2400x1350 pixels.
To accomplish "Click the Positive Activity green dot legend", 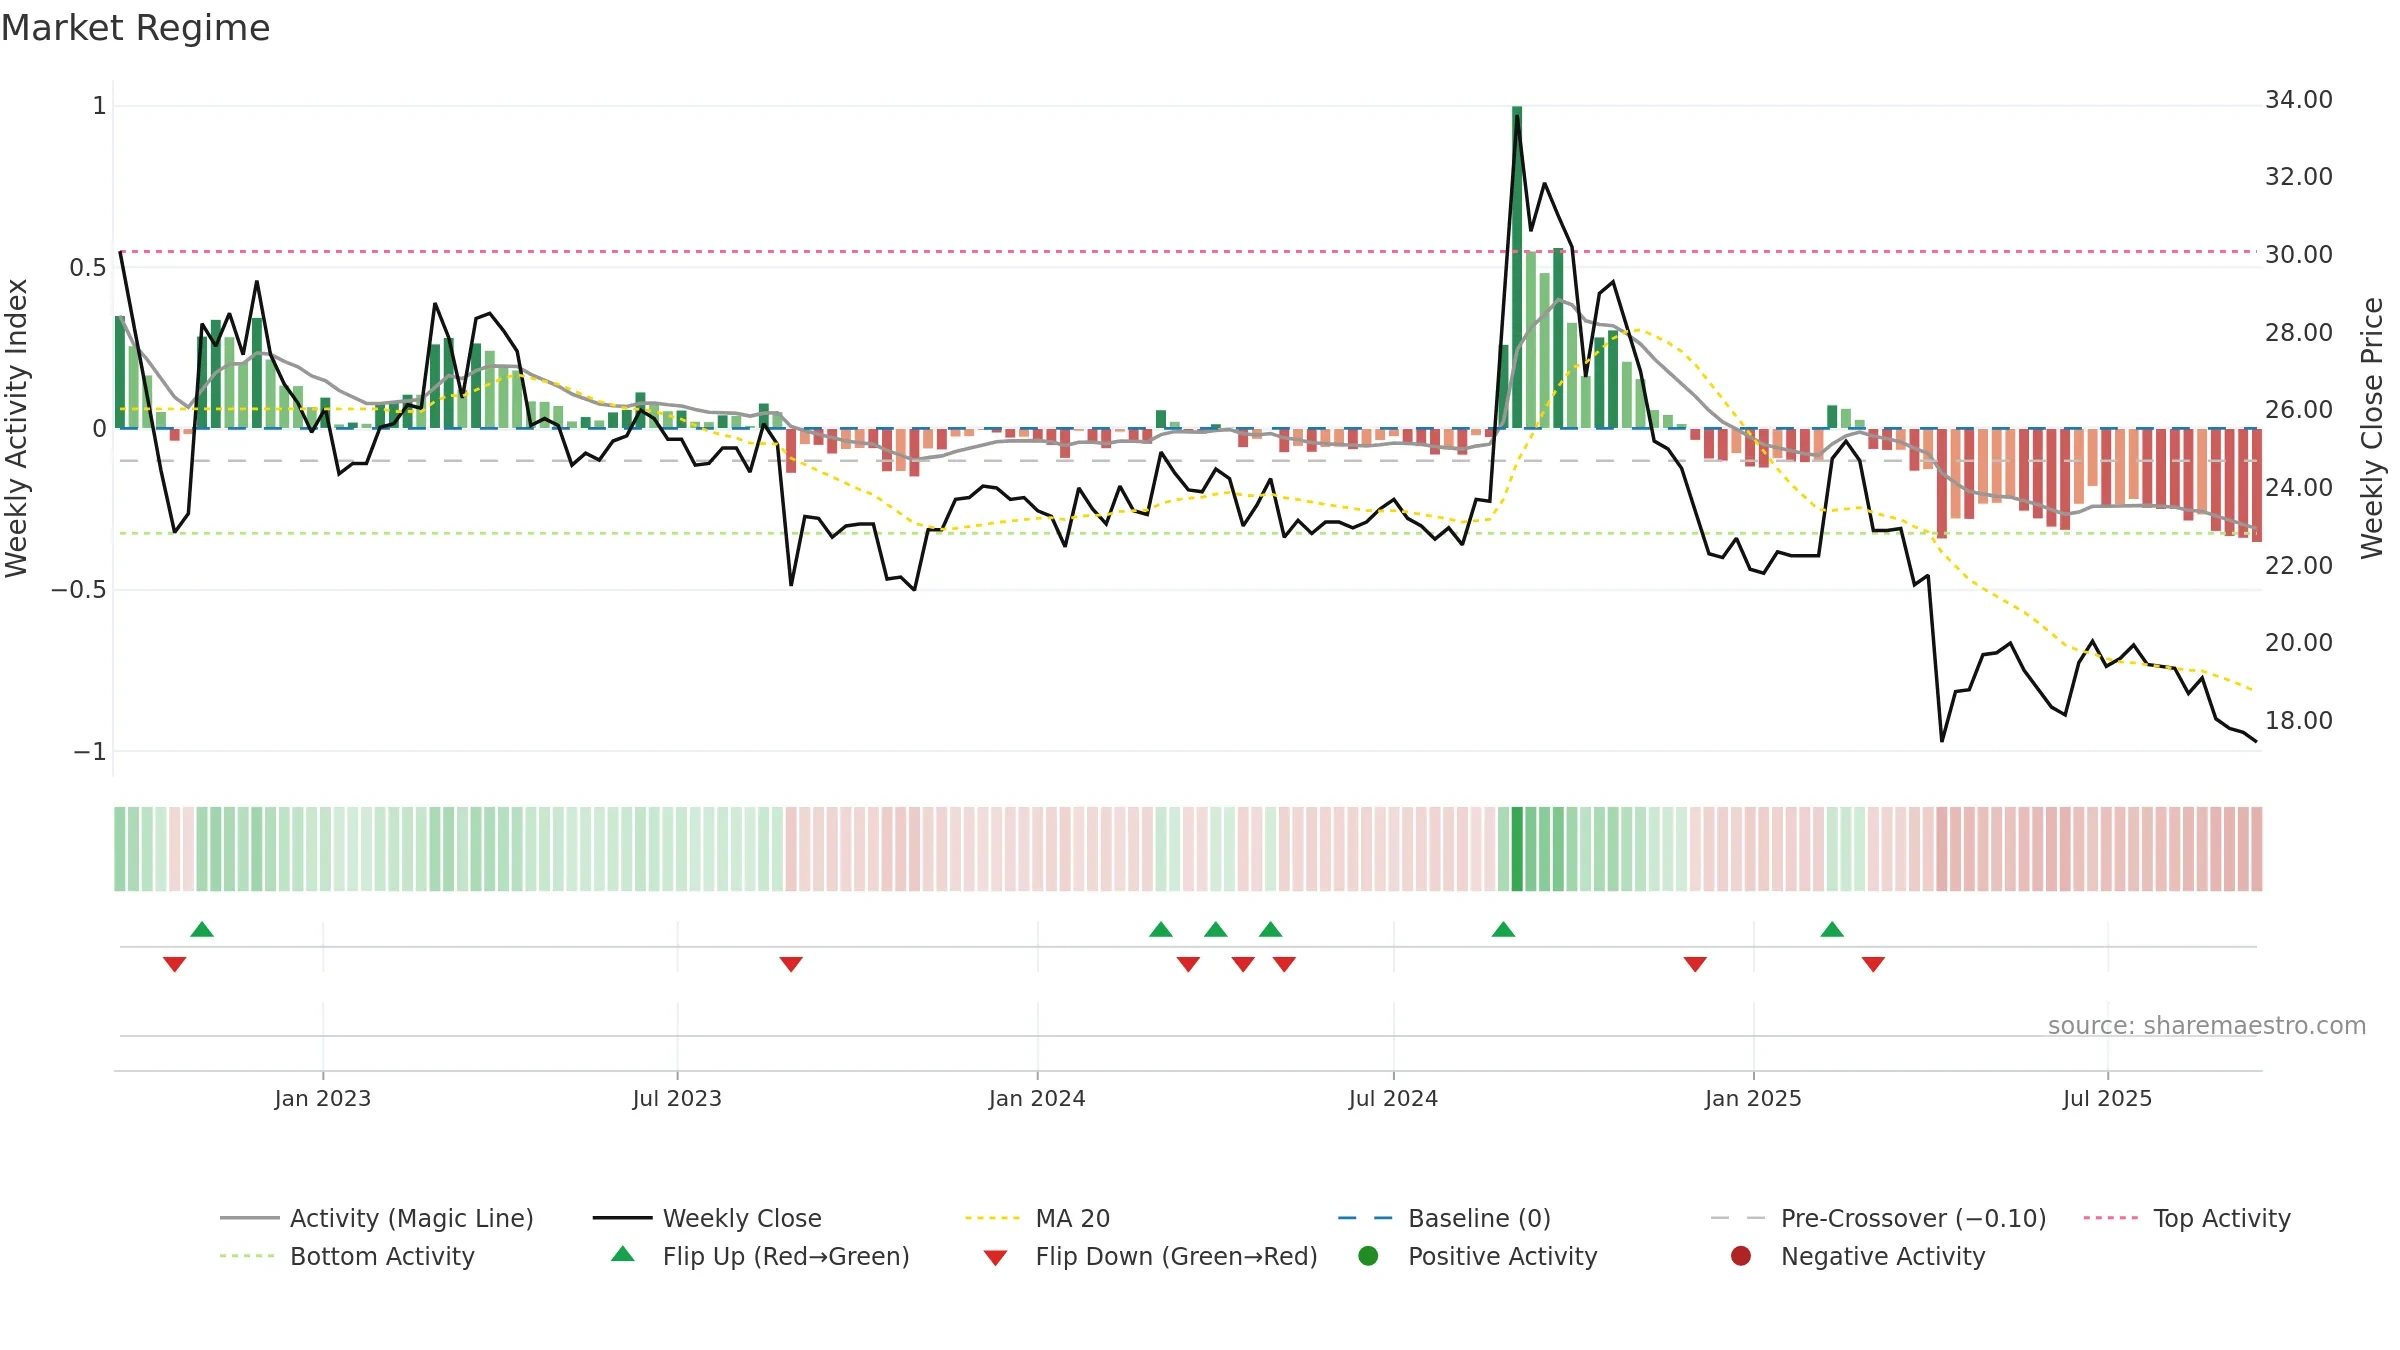I will (1368, 1256).
